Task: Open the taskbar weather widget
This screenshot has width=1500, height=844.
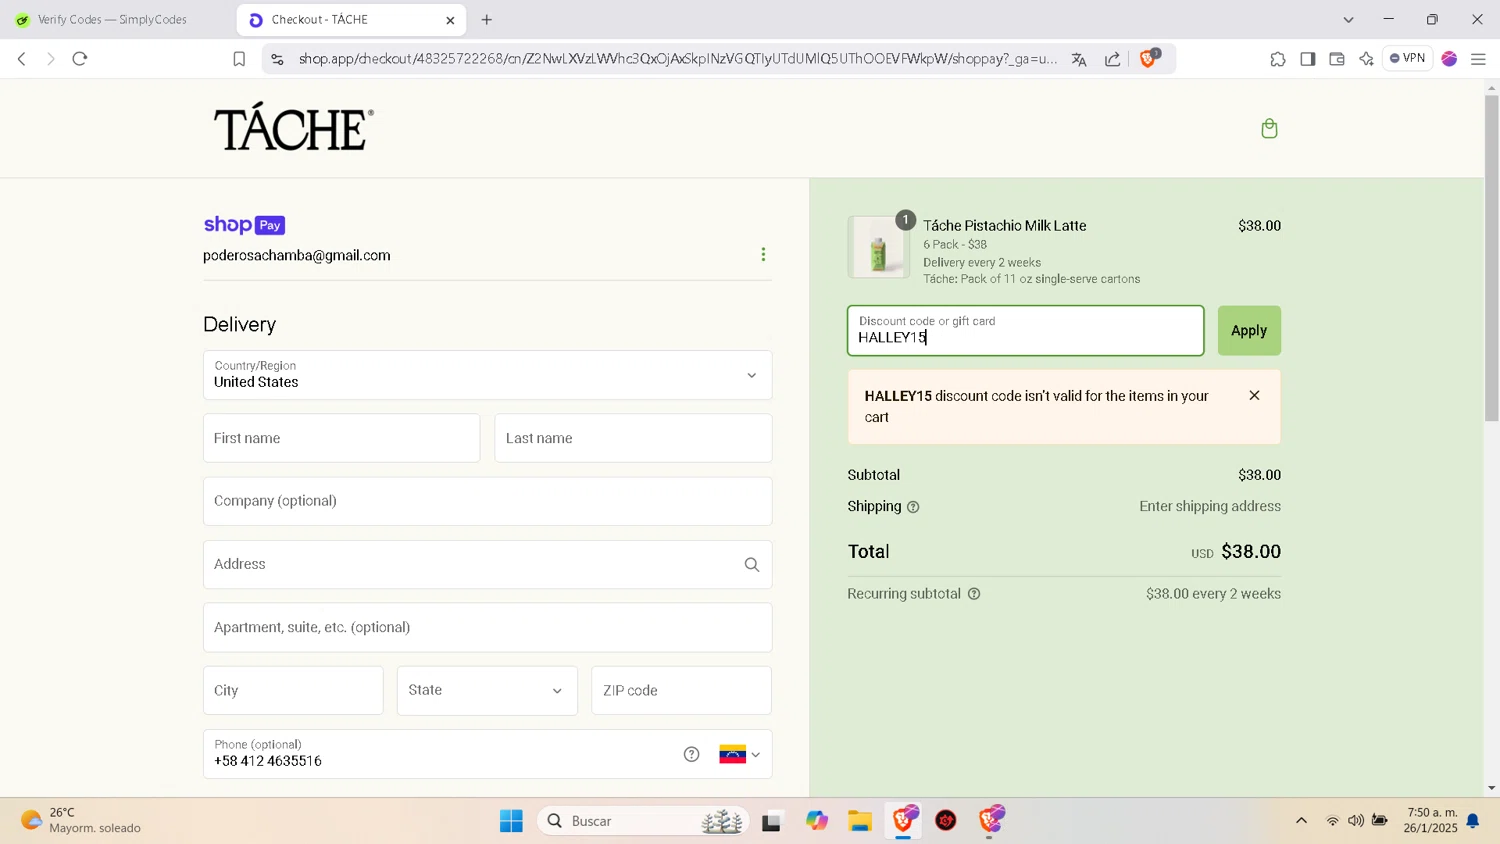Action: [x=82, y=821]
